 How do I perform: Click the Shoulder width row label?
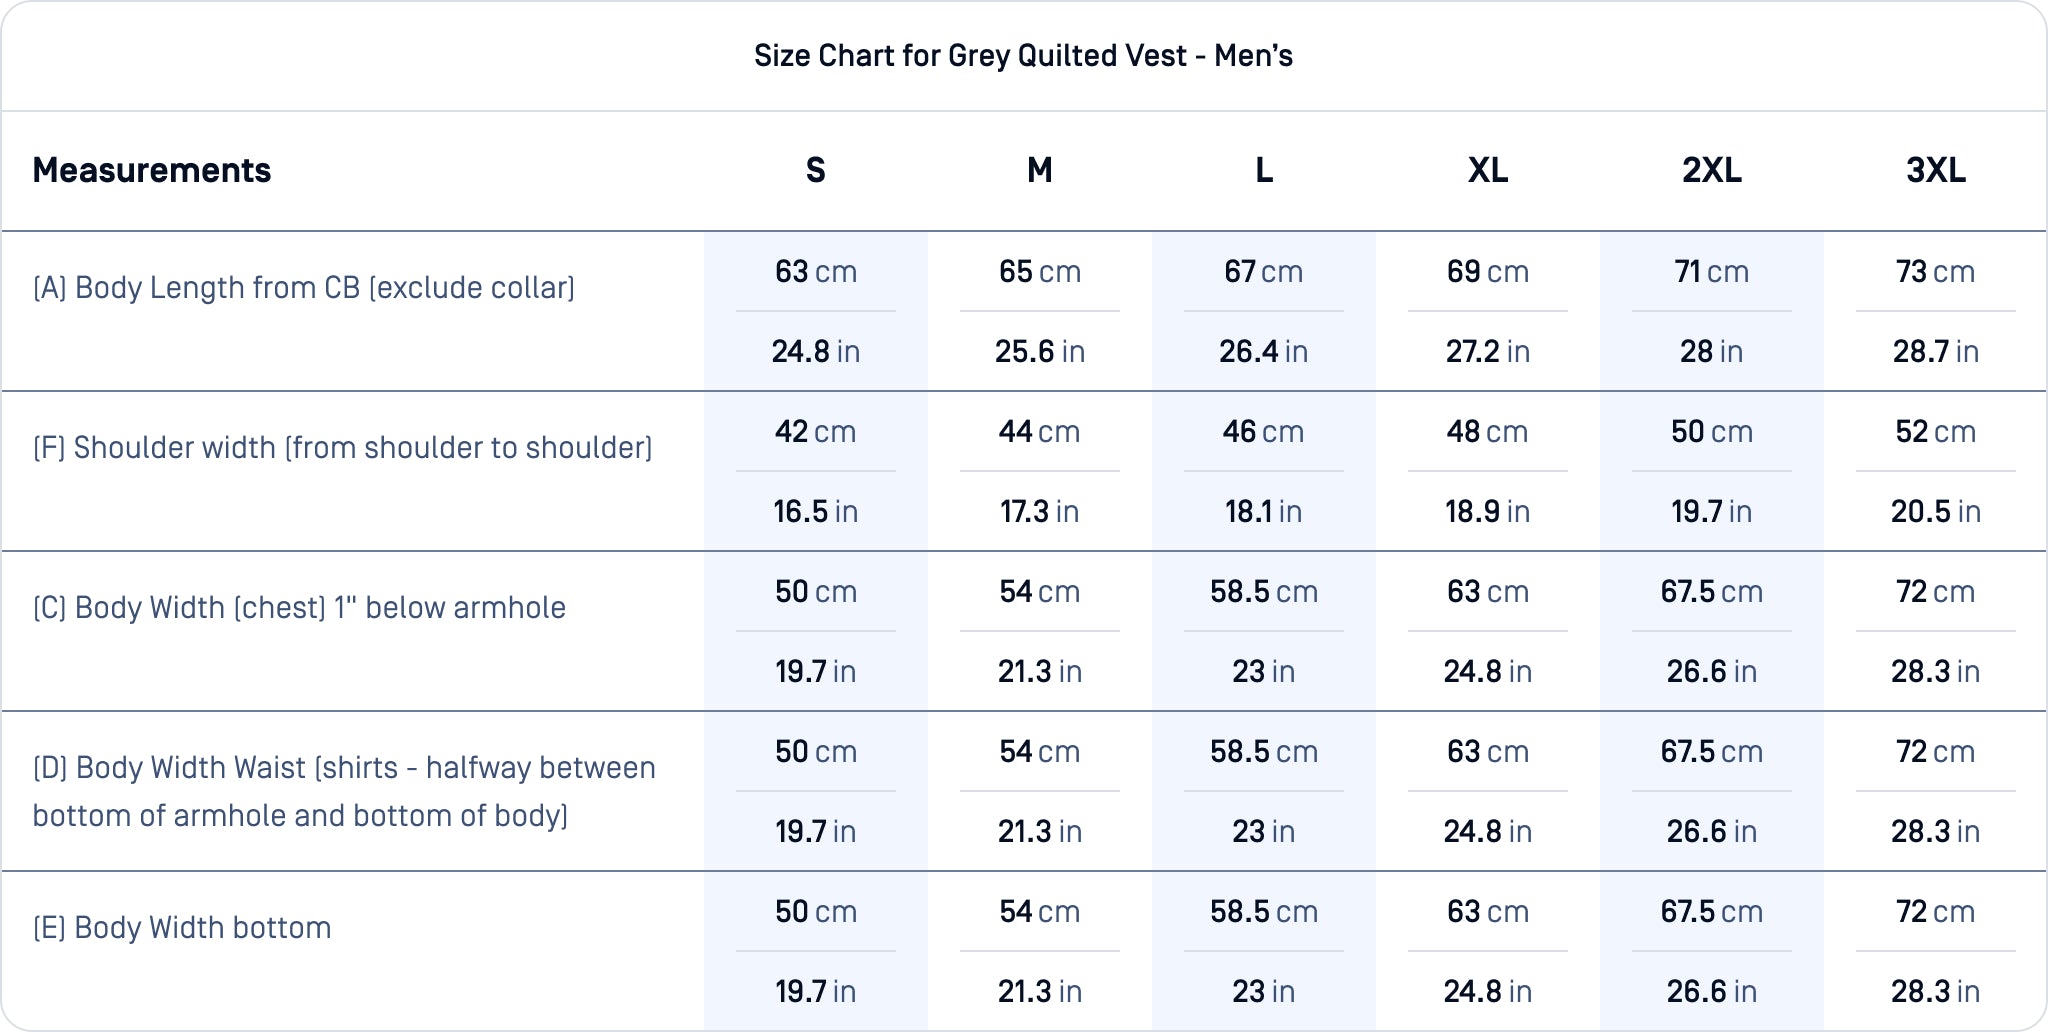(343, 448)
